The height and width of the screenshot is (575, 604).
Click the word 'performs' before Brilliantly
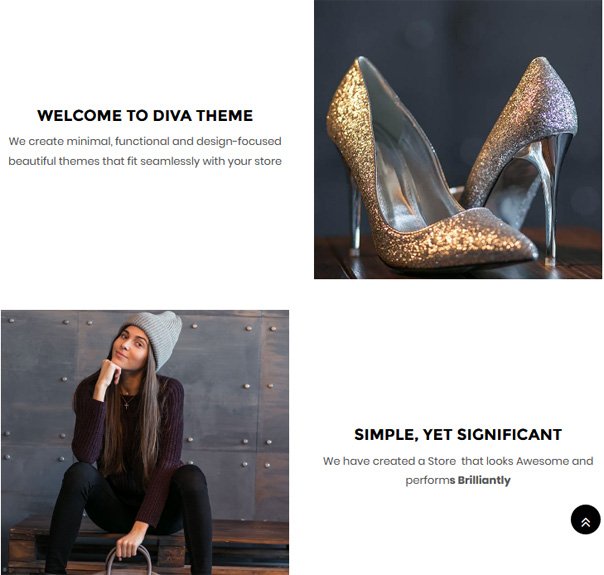pyautogui.click(x=430, y=481)
